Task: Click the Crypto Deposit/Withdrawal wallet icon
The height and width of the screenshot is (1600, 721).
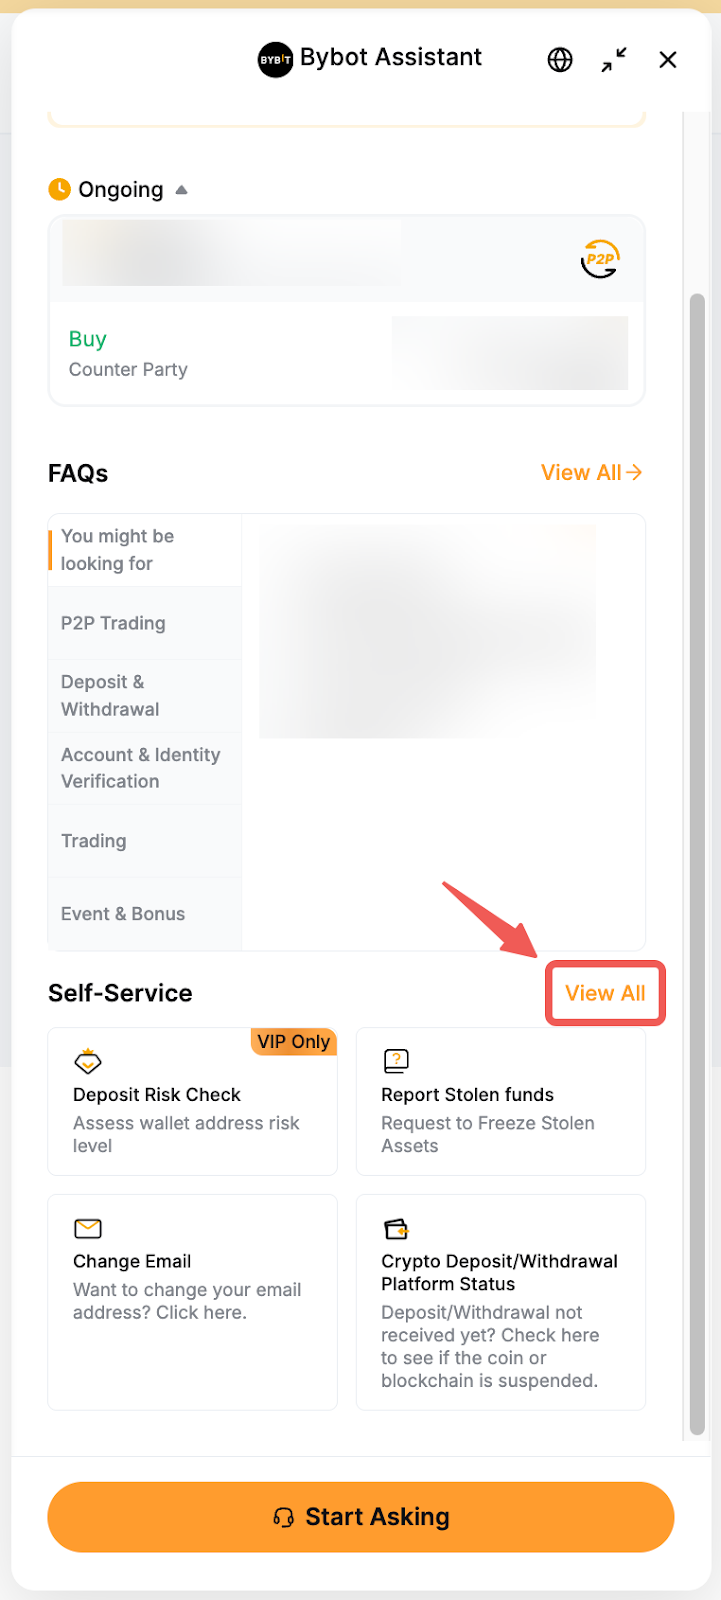Action: [x=396, y=1228]
